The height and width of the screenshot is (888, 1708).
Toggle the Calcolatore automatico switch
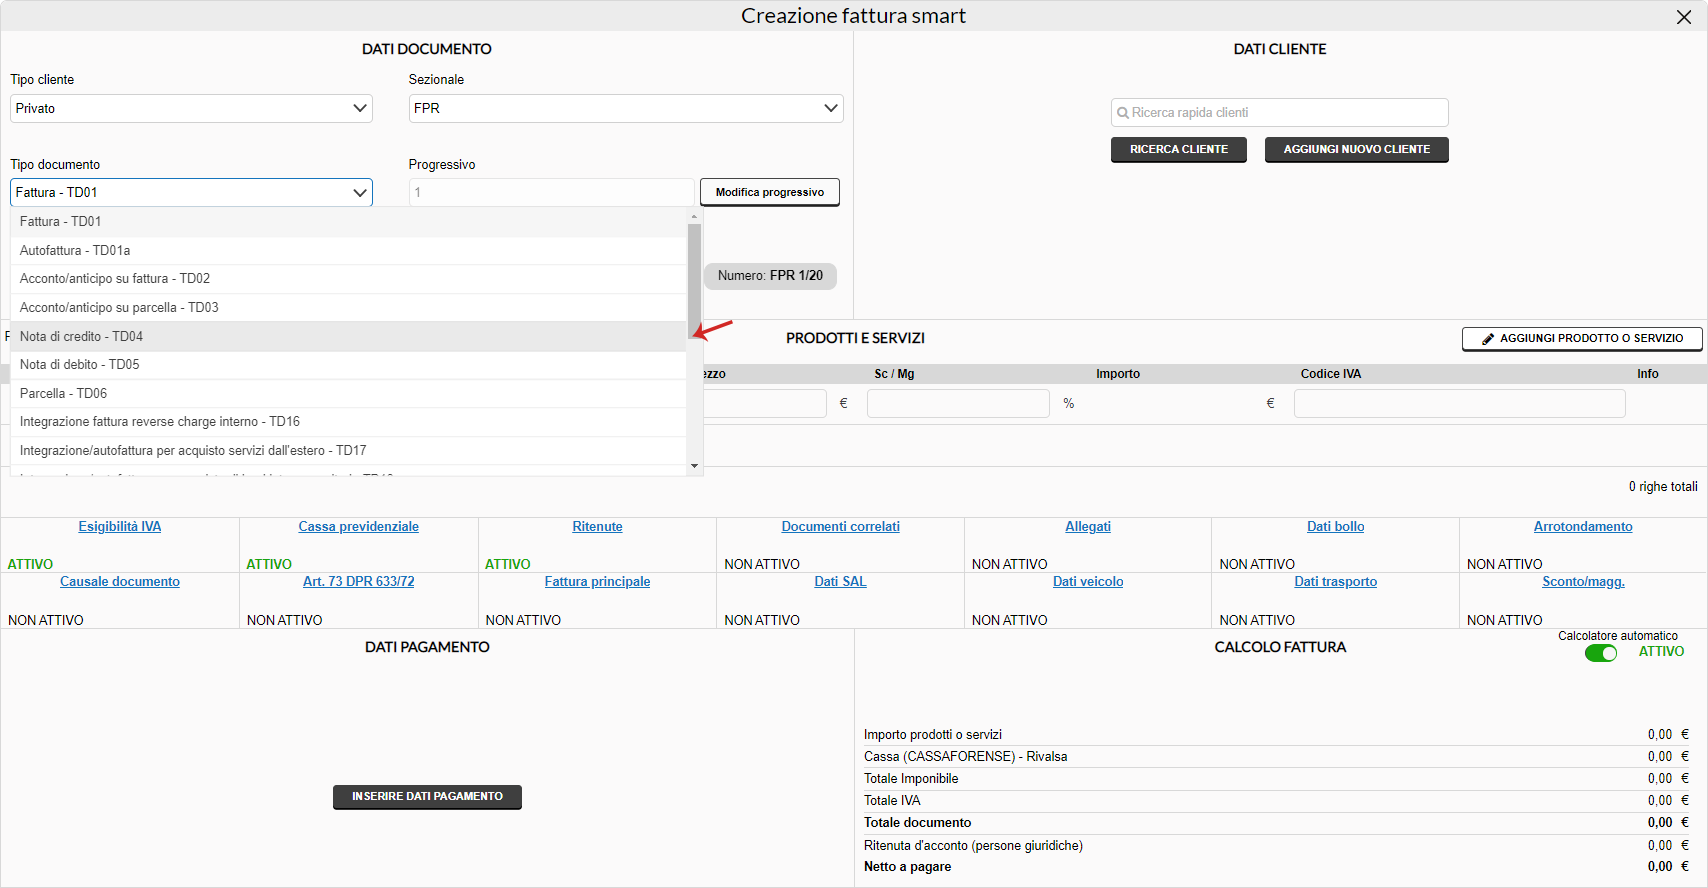1600,653
